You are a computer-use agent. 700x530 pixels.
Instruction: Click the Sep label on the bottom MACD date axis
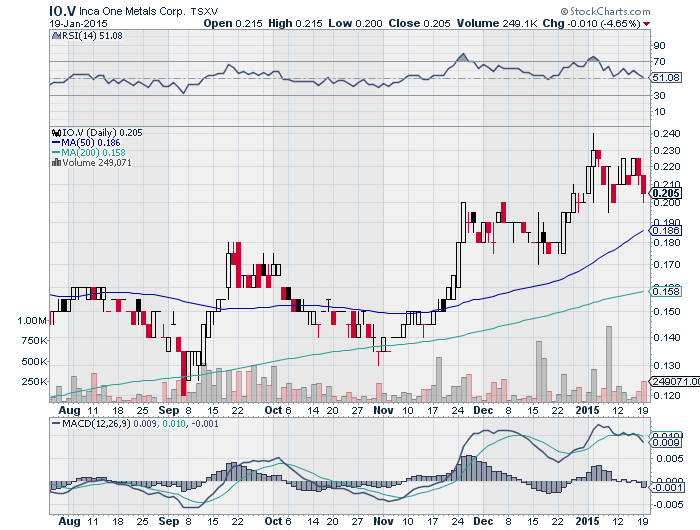tap(168, 521)
